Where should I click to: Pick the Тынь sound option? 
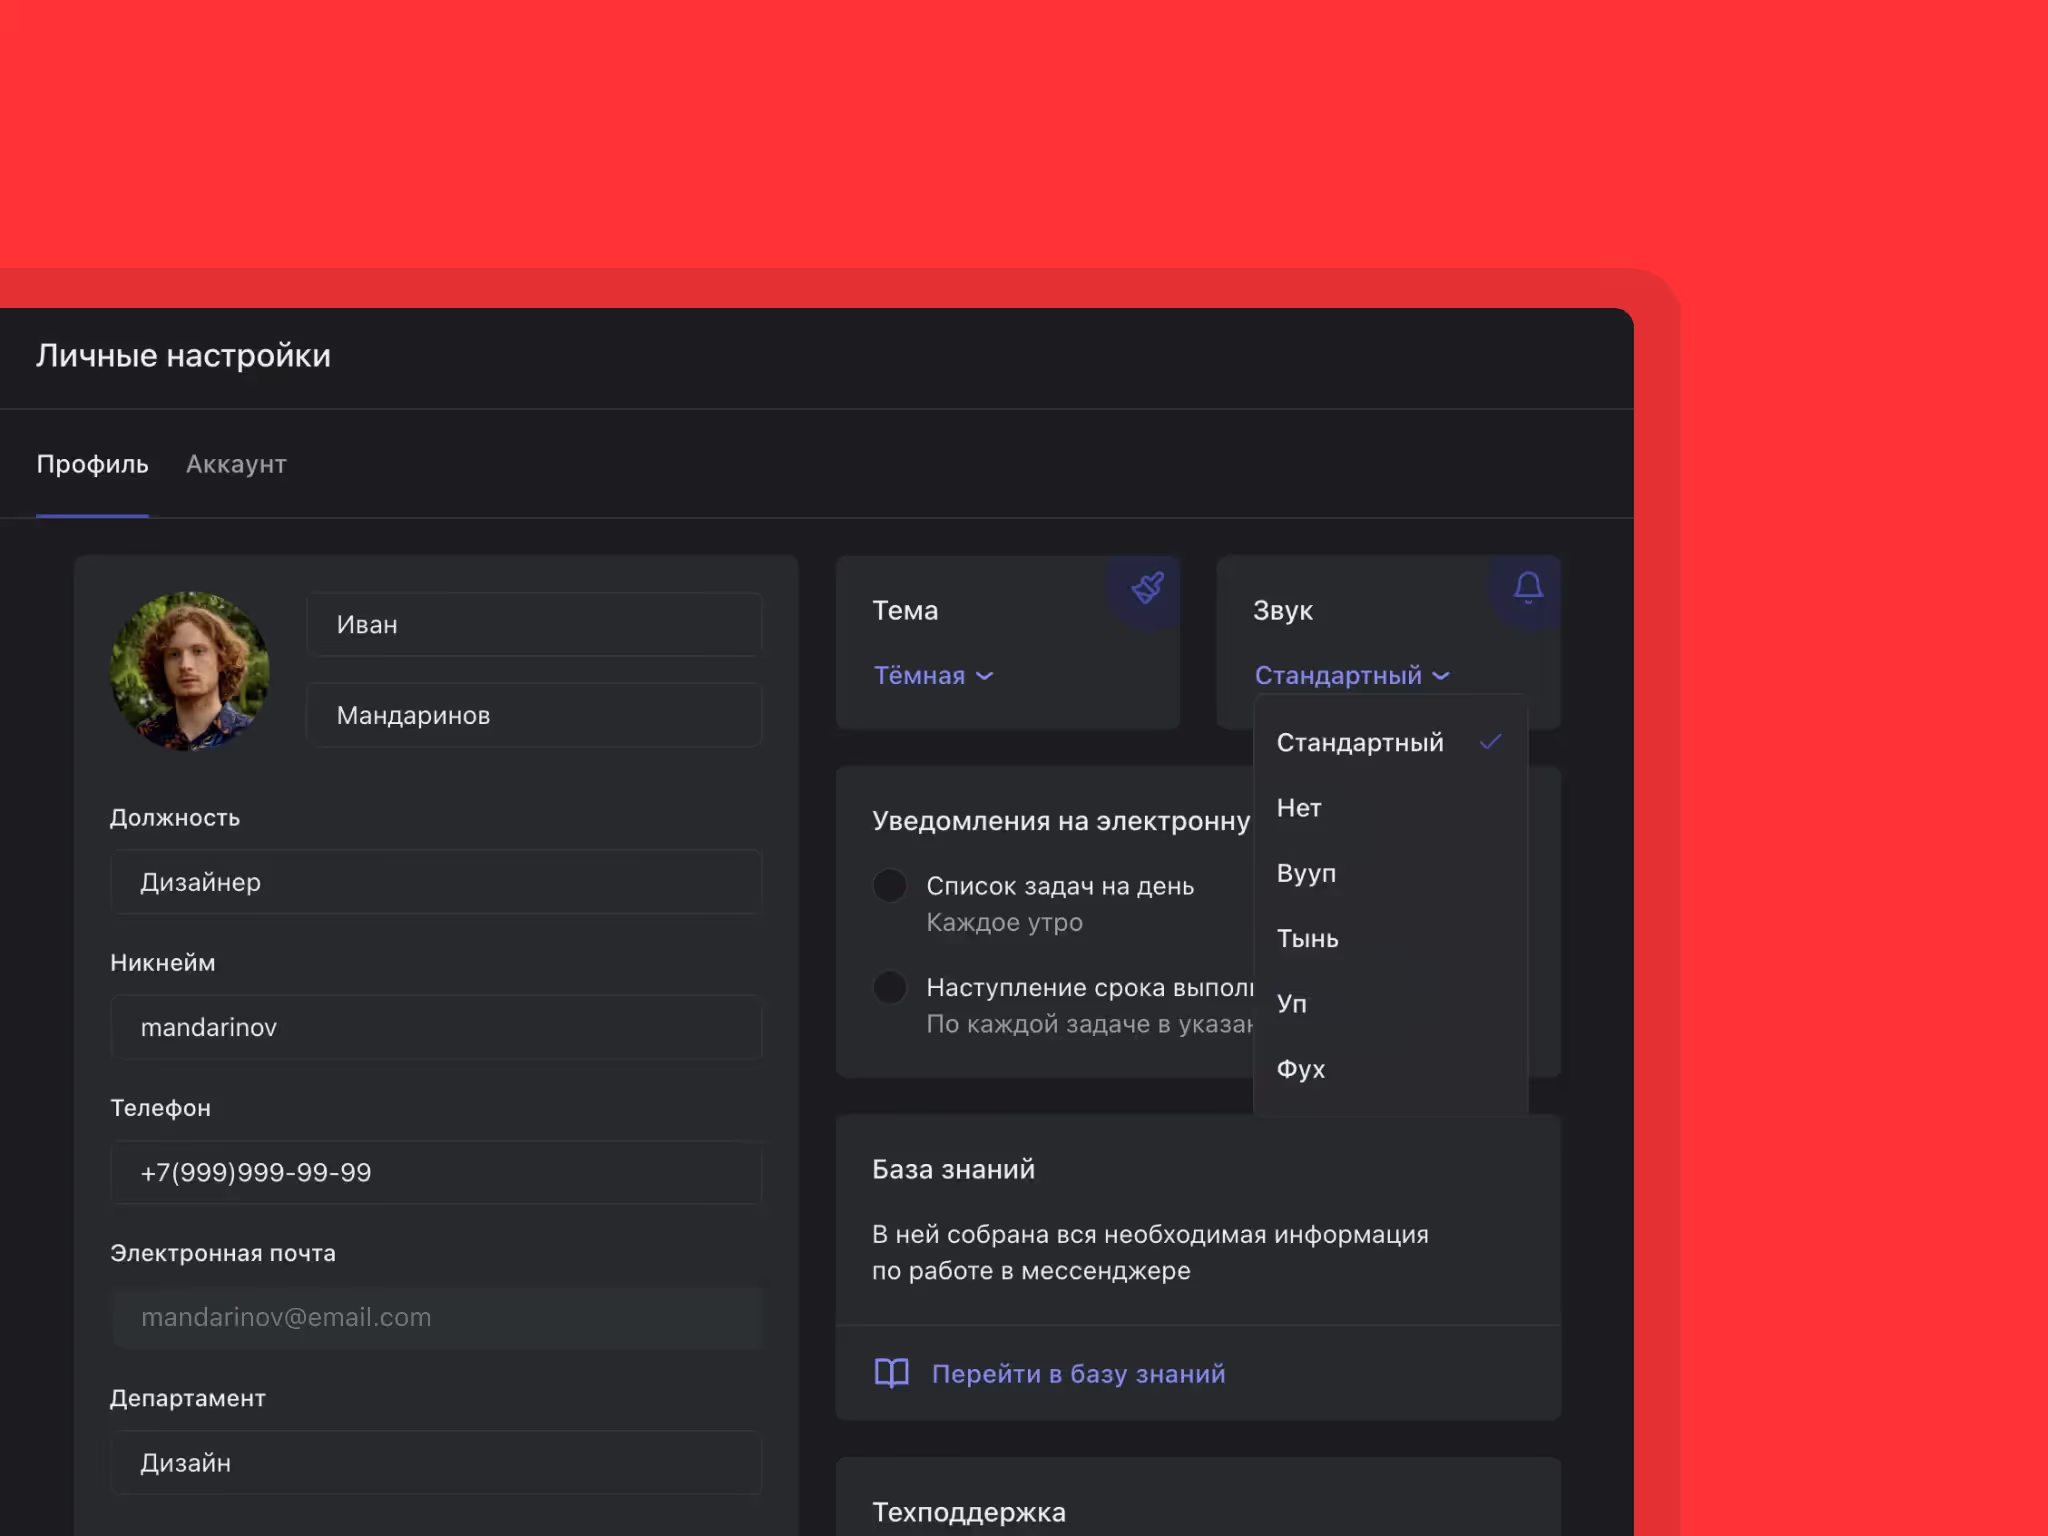click(1307, 938)
